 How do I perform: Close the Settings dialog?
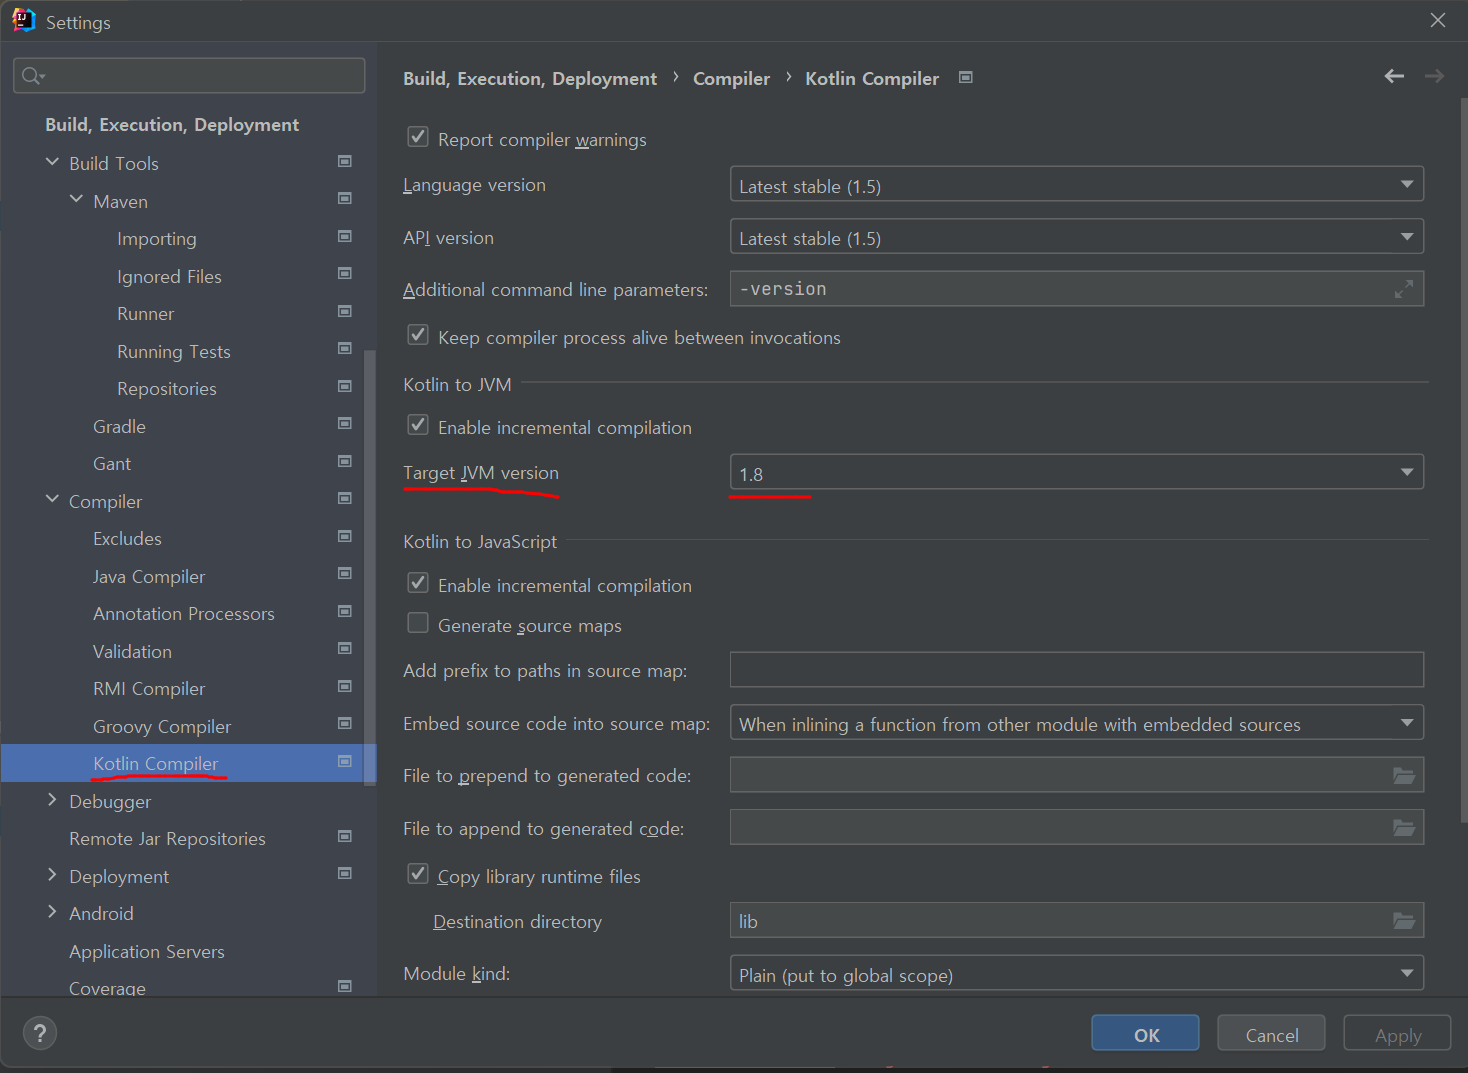[1438, 20]
